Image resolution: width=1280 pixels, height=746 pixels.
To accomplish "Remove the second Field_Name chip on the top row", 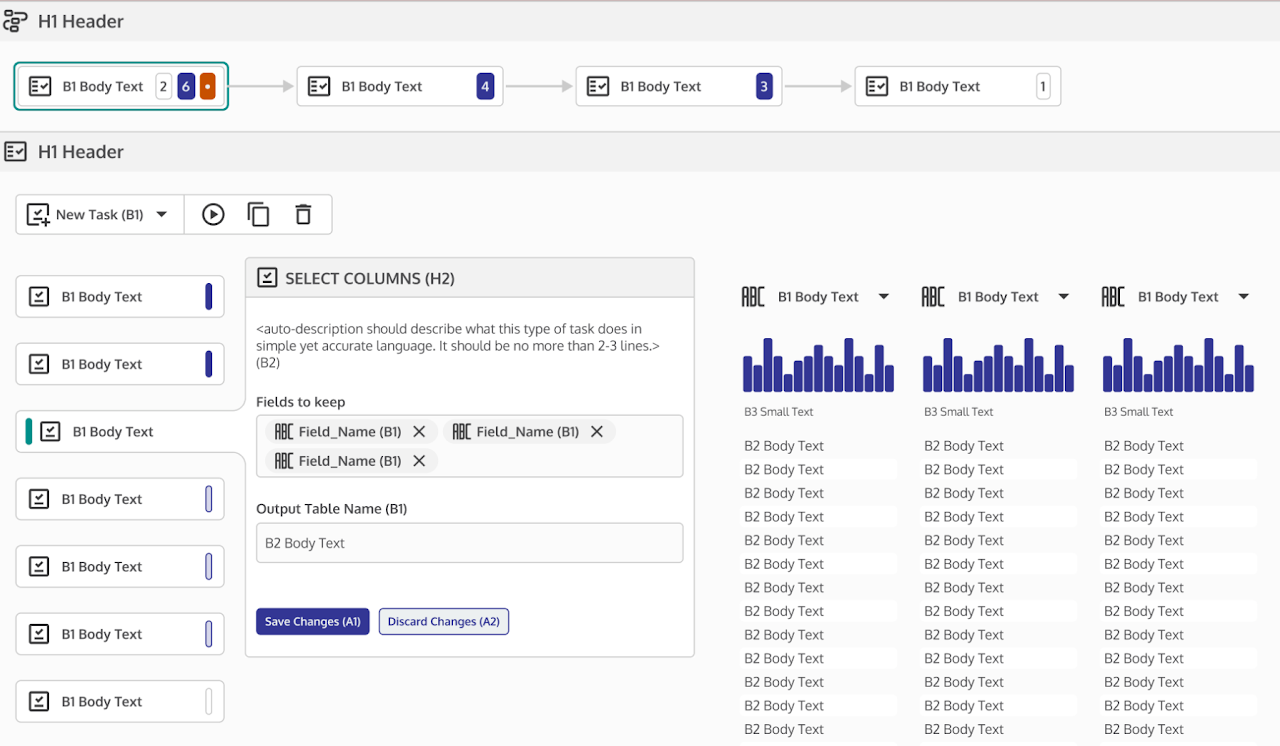I will point(597,431).
